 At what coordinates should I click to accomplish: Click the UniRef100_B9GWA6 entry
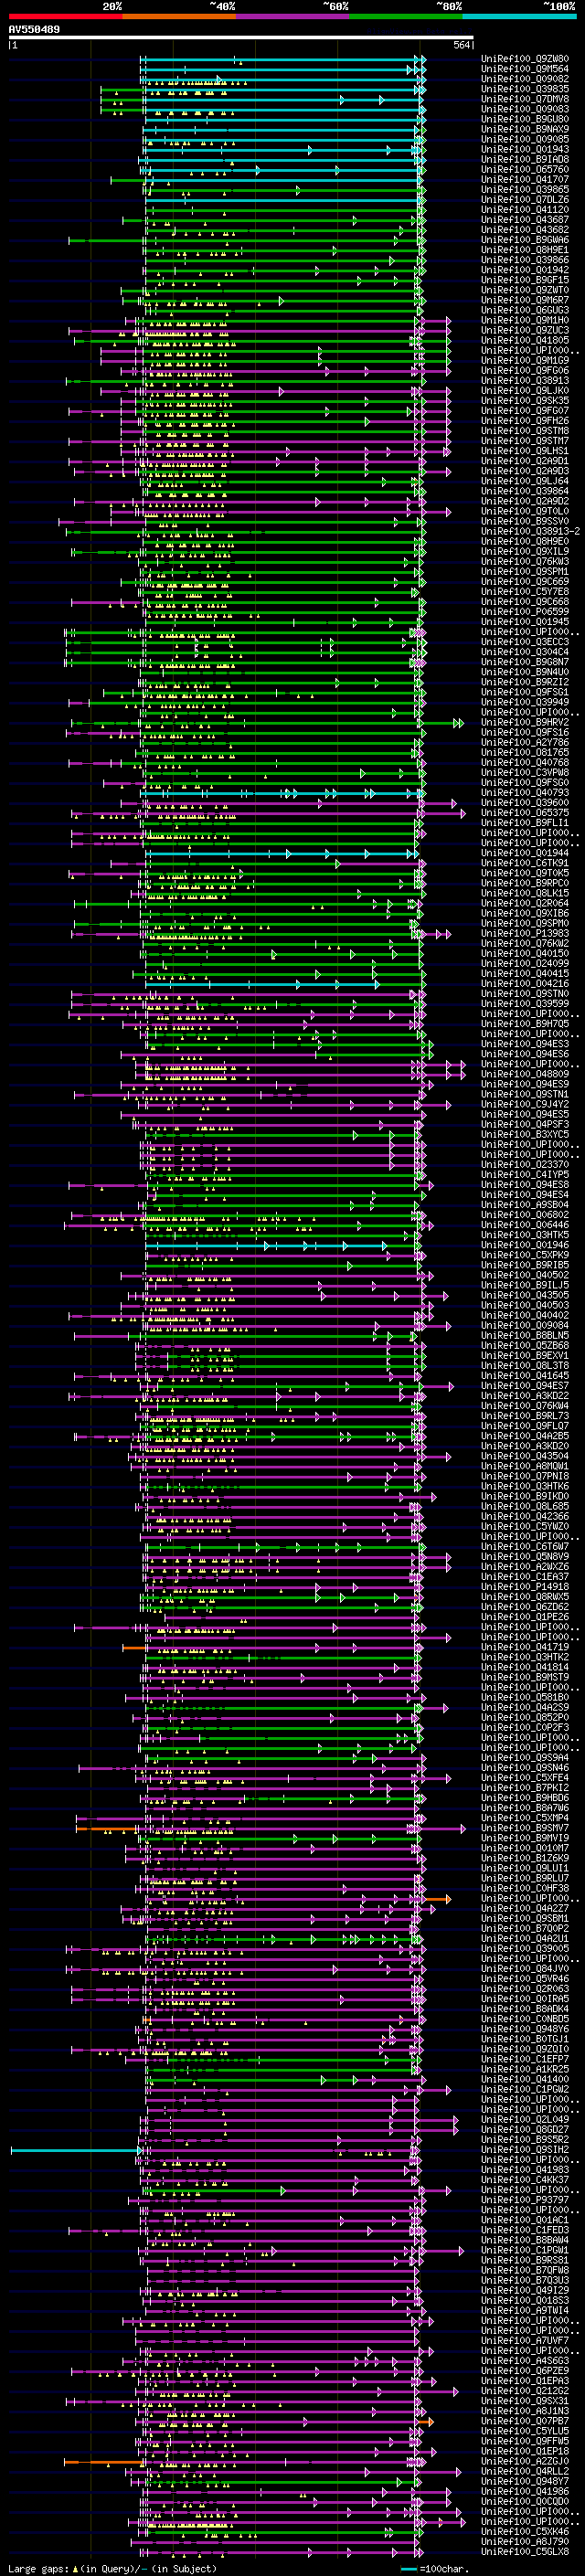coord(525,240)
